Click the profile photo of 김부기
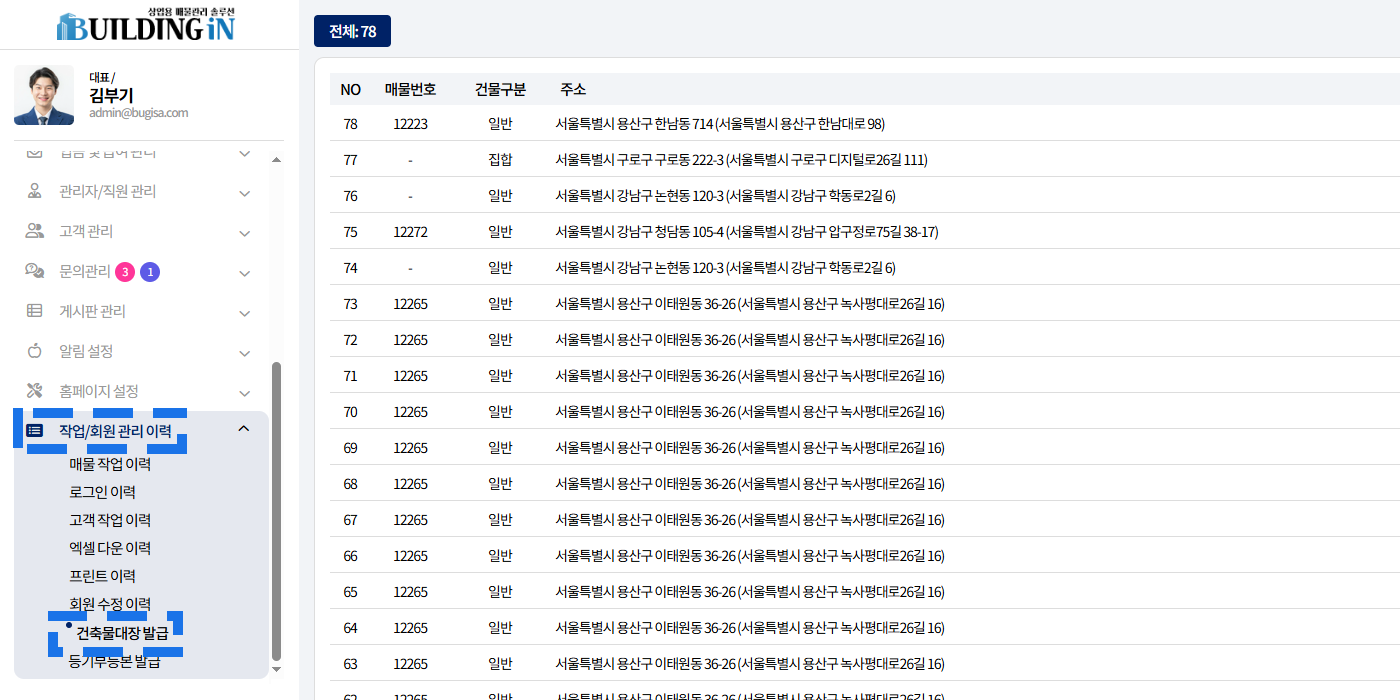Viewport: 1400px width, 700px height. pyautogui.click(x=44, y=95)
